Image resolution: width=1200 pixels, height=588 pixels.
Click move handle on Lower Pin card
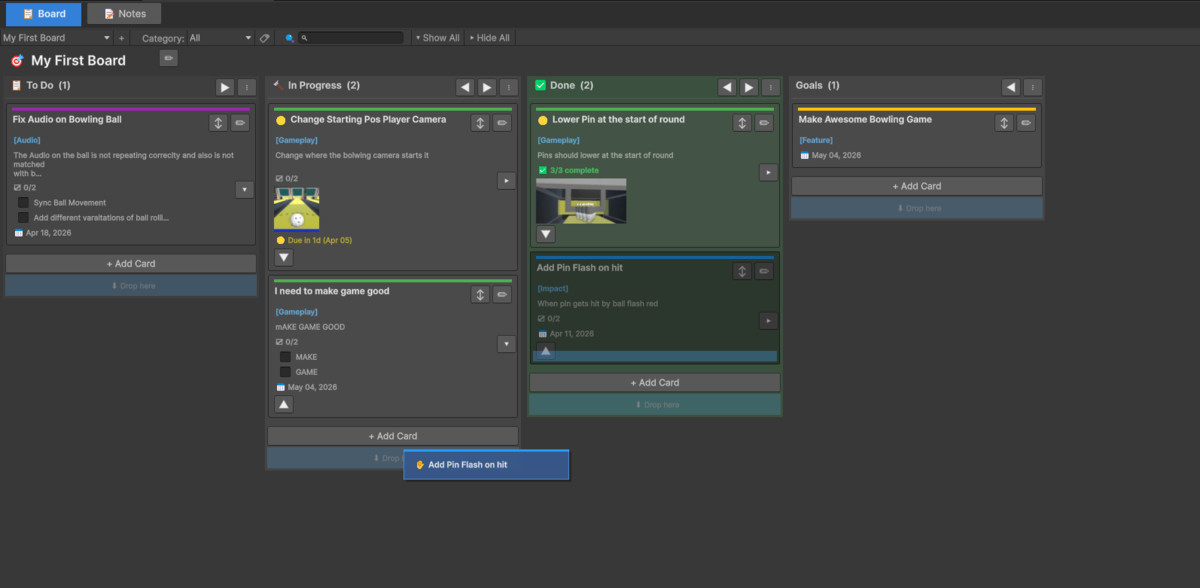pos(742,123)
